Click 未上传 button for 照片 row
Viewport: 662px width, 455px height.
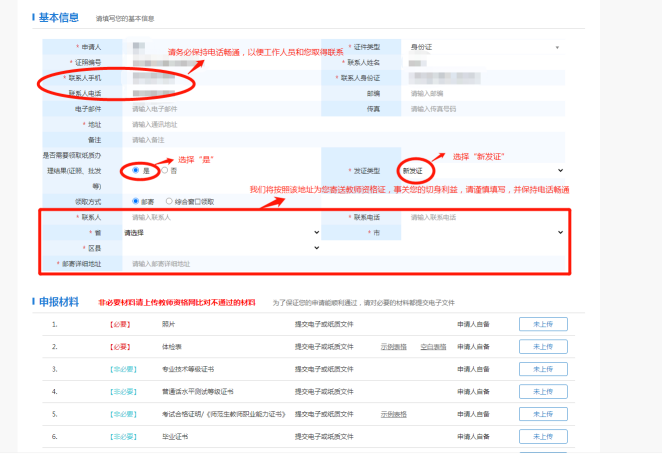pos(543,324)
